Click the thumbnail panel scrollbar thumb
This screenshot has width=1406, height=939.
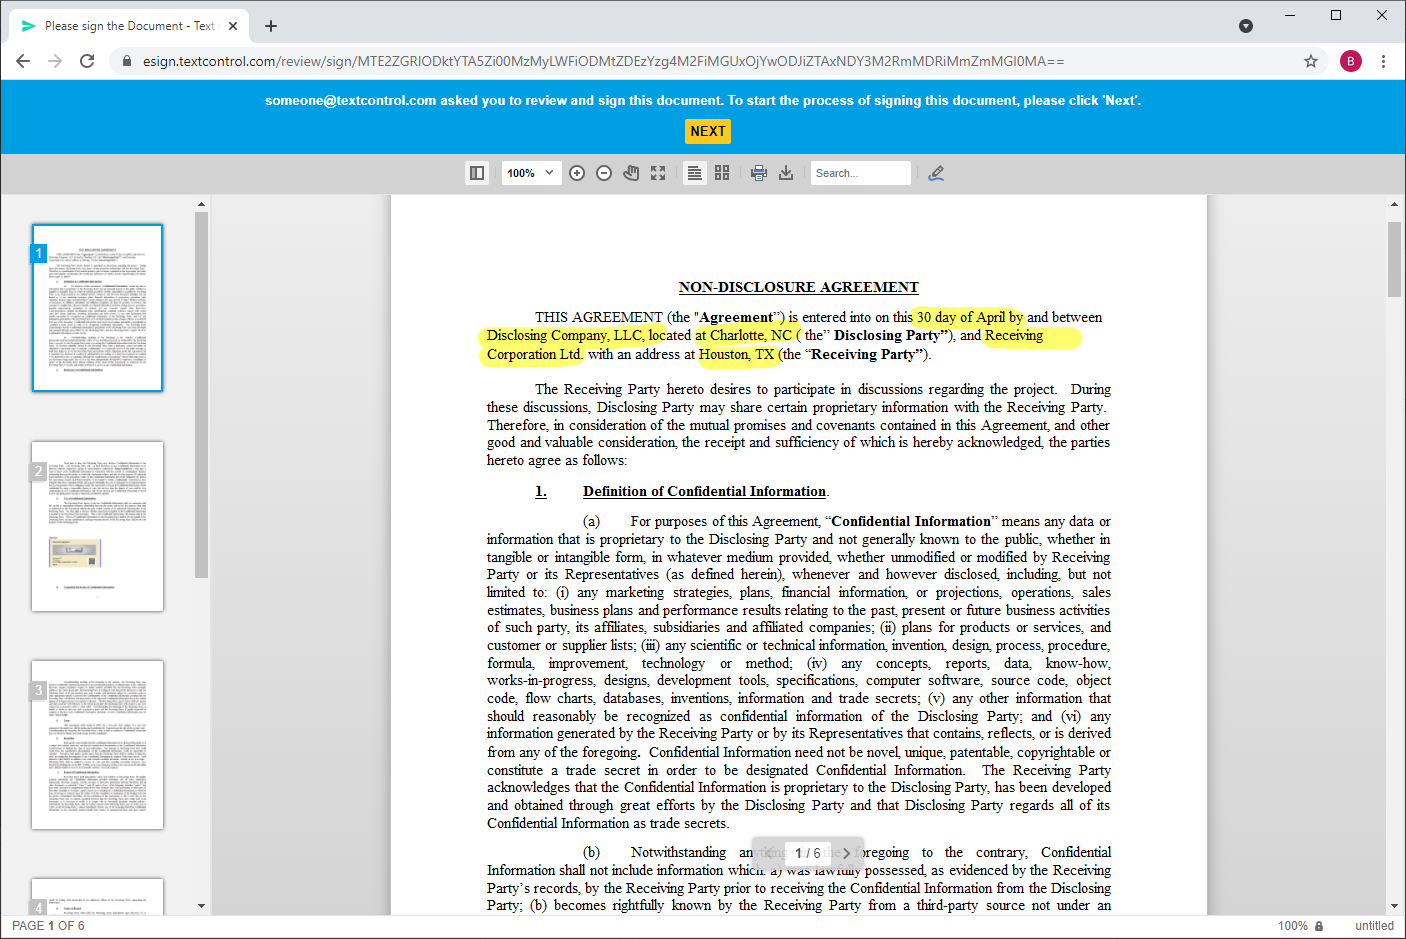(x=201, y=395)
